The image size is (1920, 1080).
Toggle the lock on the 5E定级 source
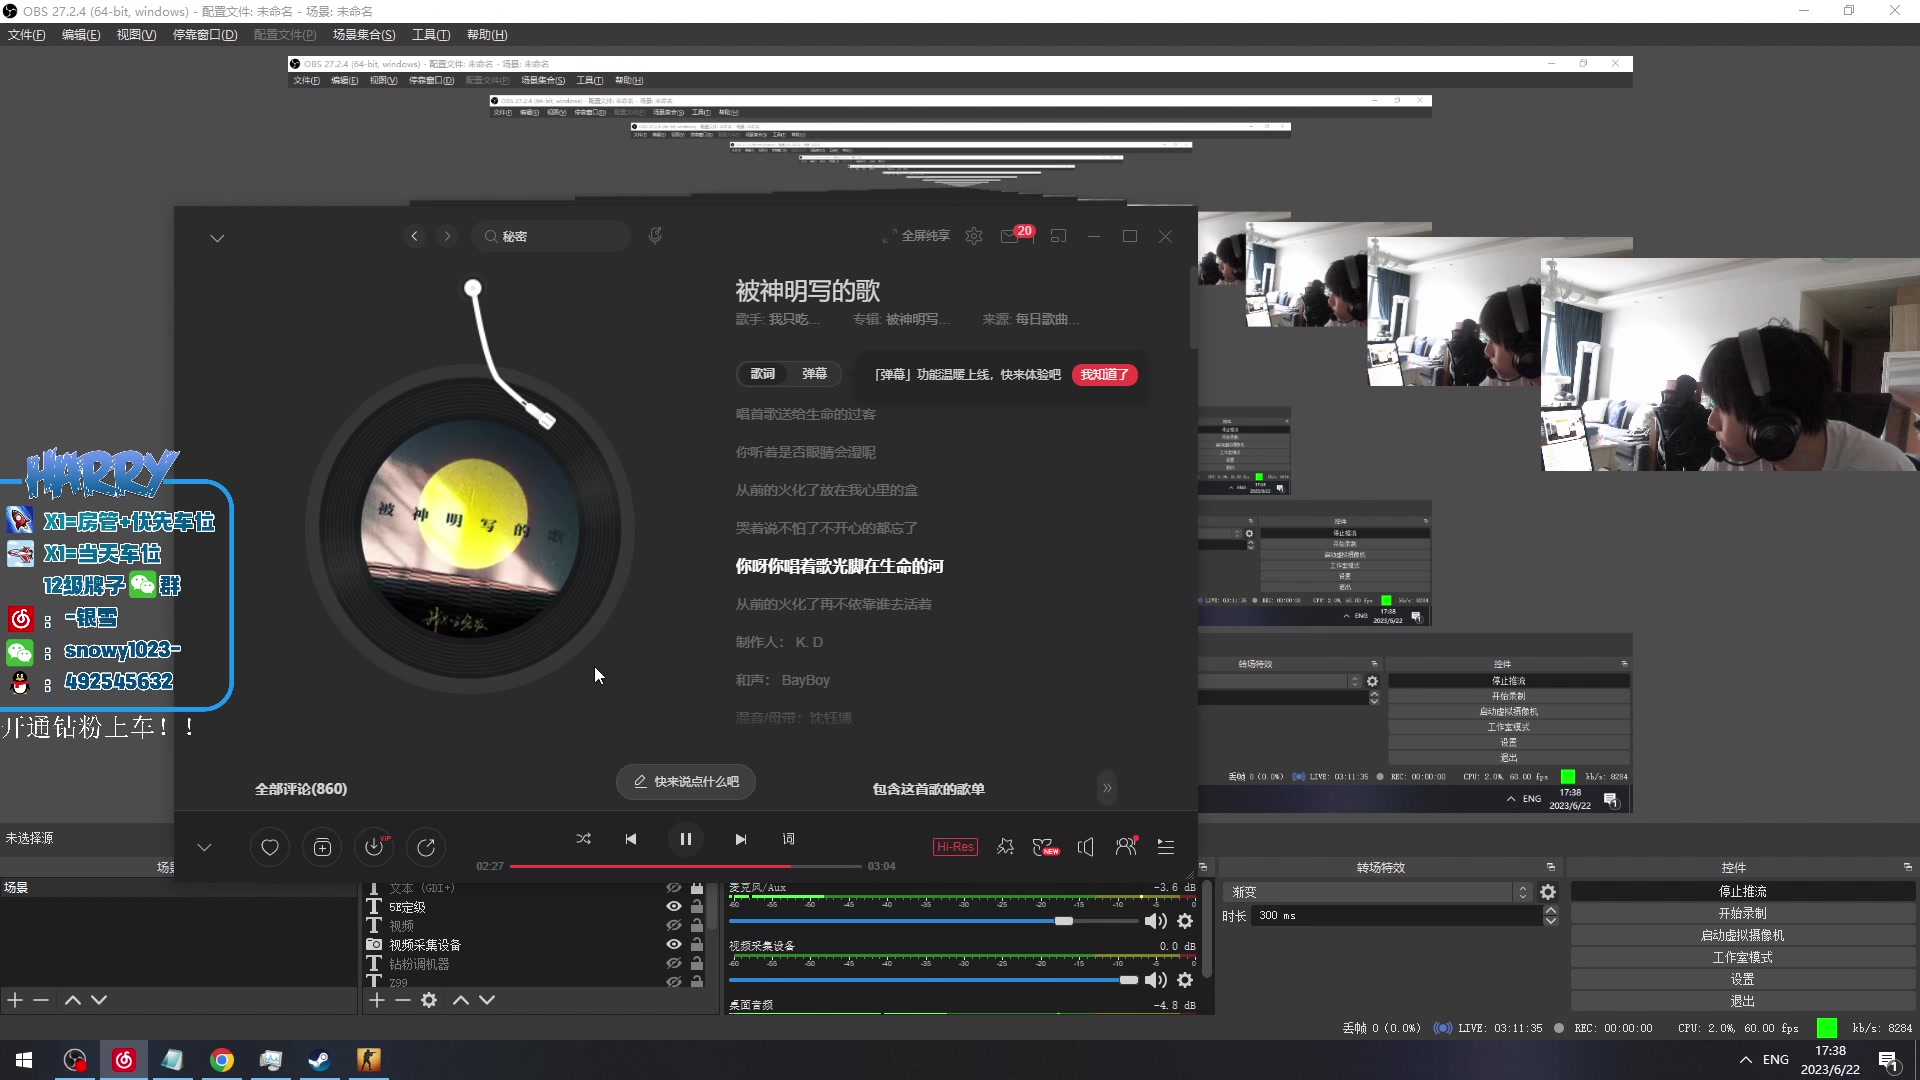[697, 907]
